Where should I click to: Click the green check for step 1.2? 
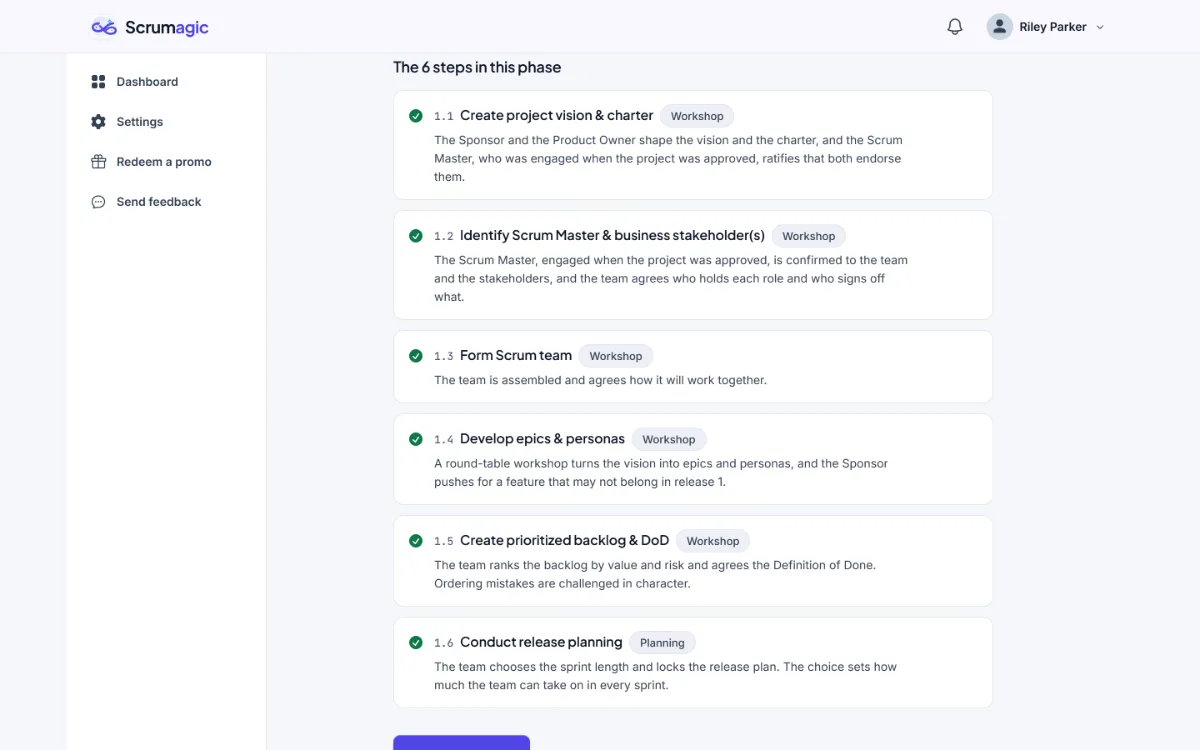(x=416, y=236)
